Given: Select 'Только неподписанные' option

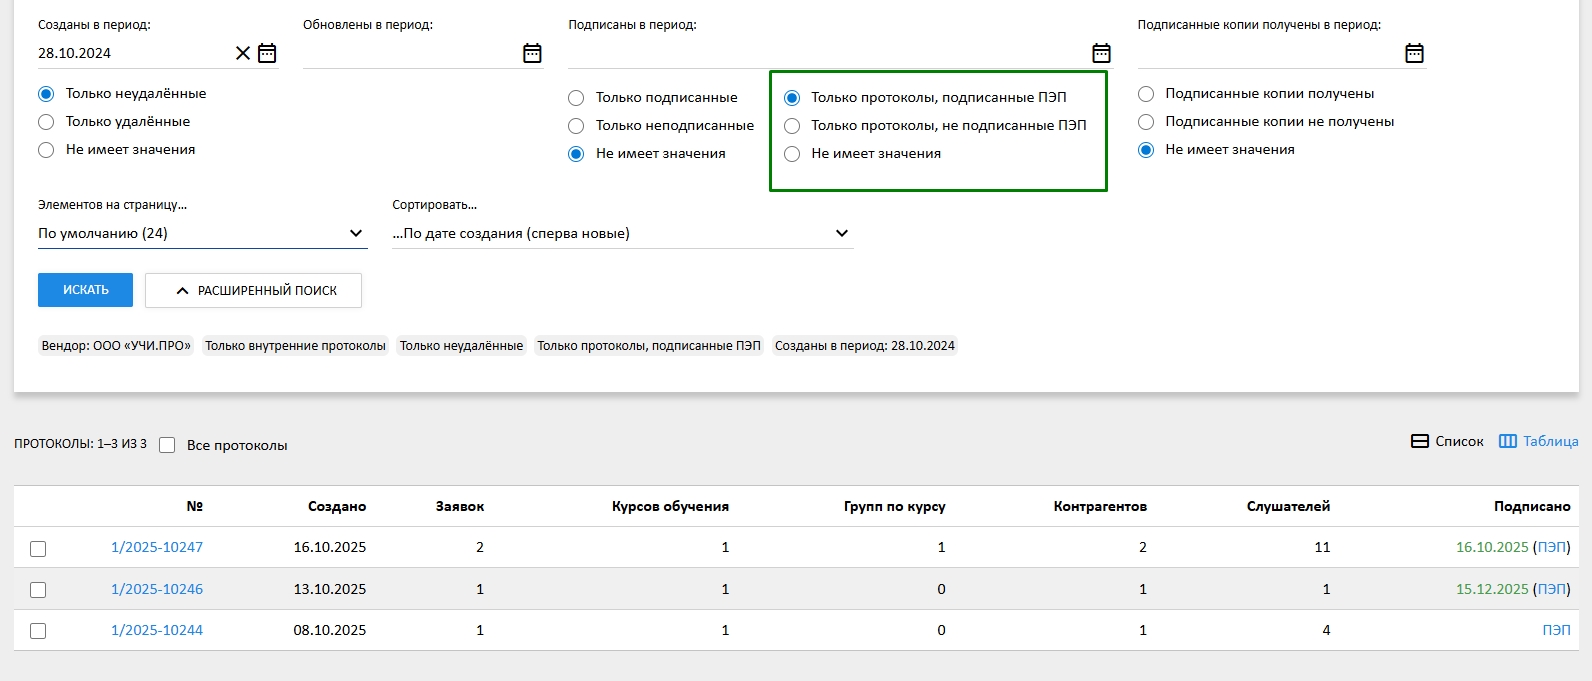Looking at the screenshot, I should point(576,126).
